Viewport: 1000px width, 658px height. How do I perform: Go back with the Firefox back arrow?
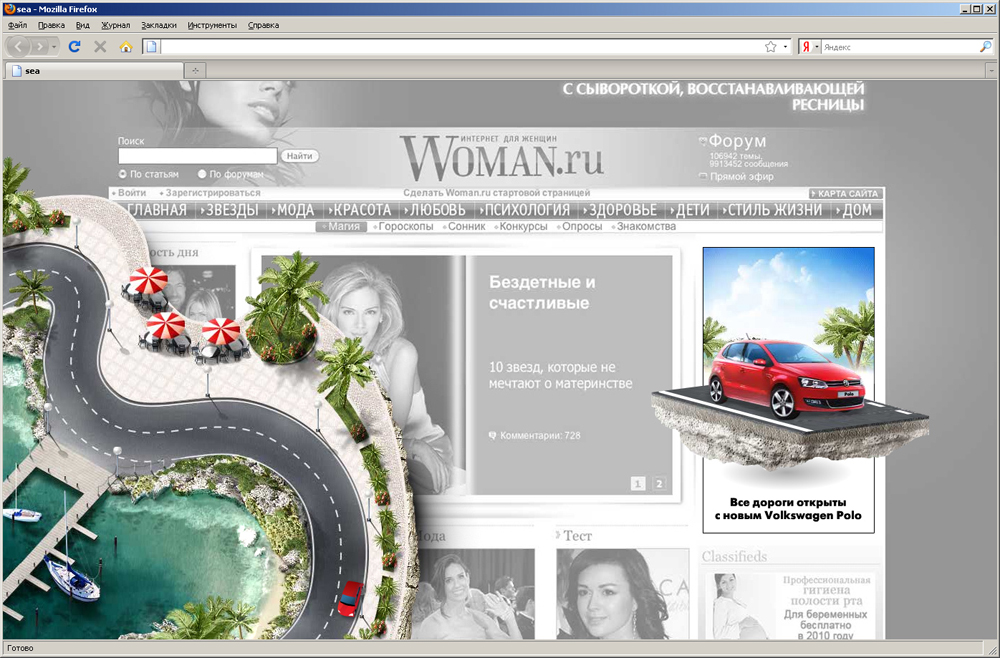pos(18,47)
